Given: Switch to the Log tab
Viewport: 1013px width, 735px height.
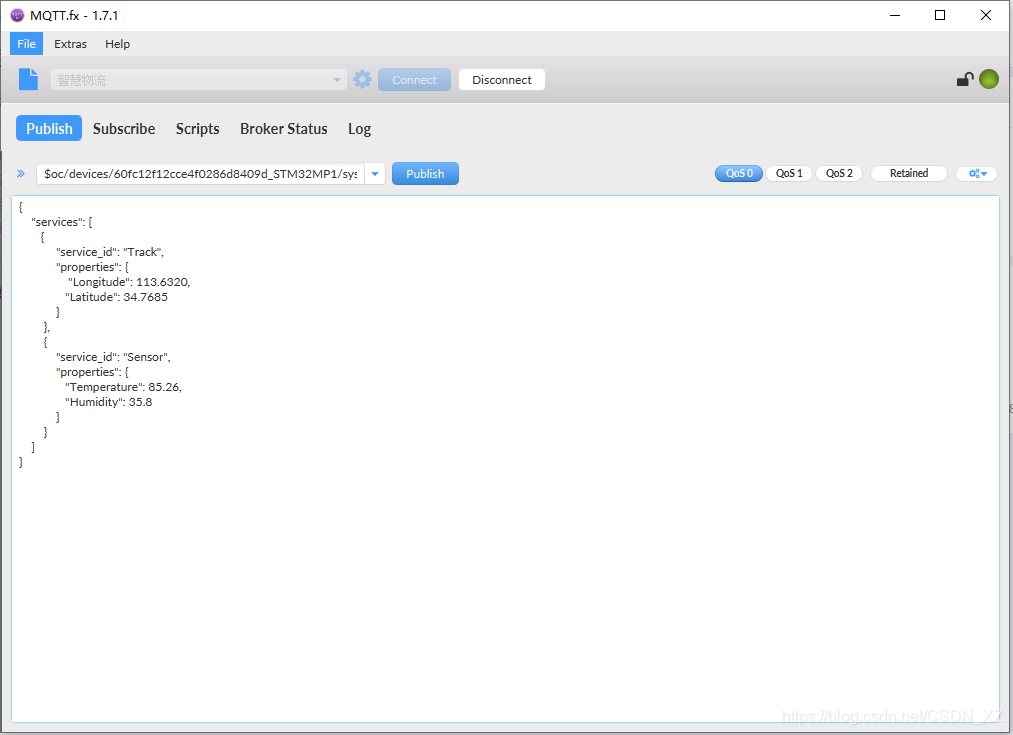Looking at the screenshot, I should pyautogui.click(x=359, y=129).
